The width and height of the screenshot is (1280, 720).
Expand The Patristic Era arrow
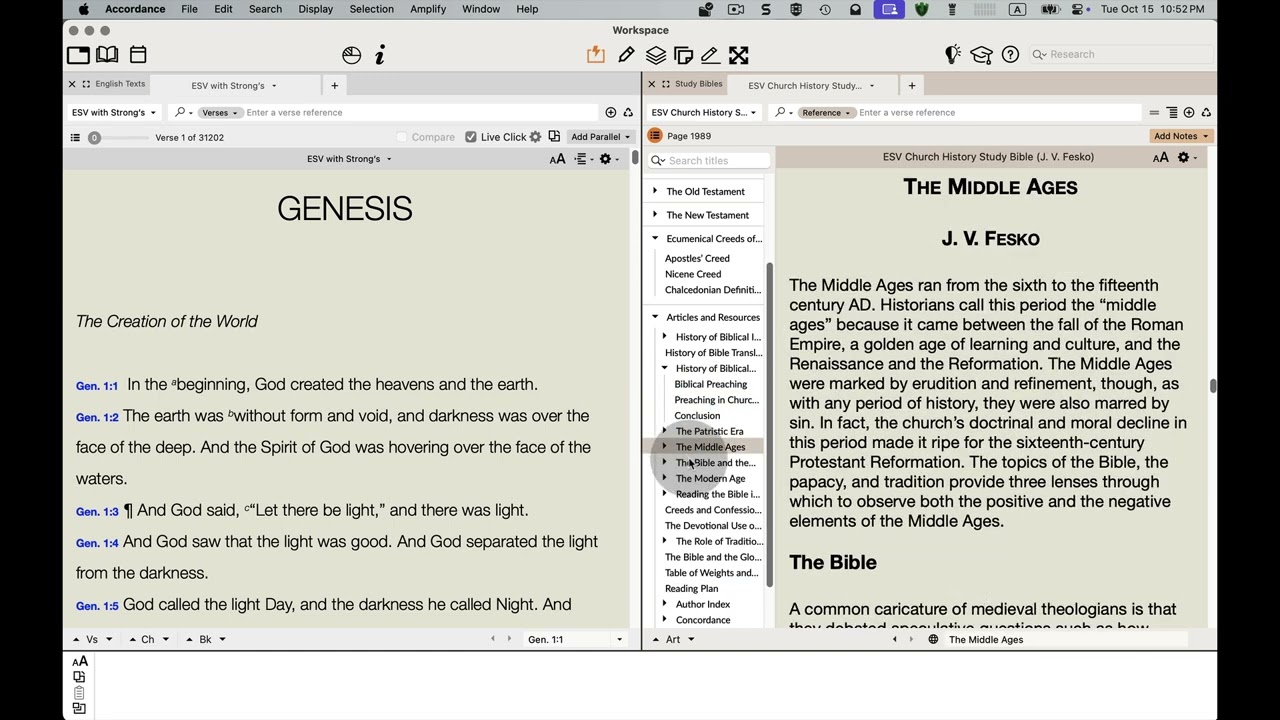point(665,431)
